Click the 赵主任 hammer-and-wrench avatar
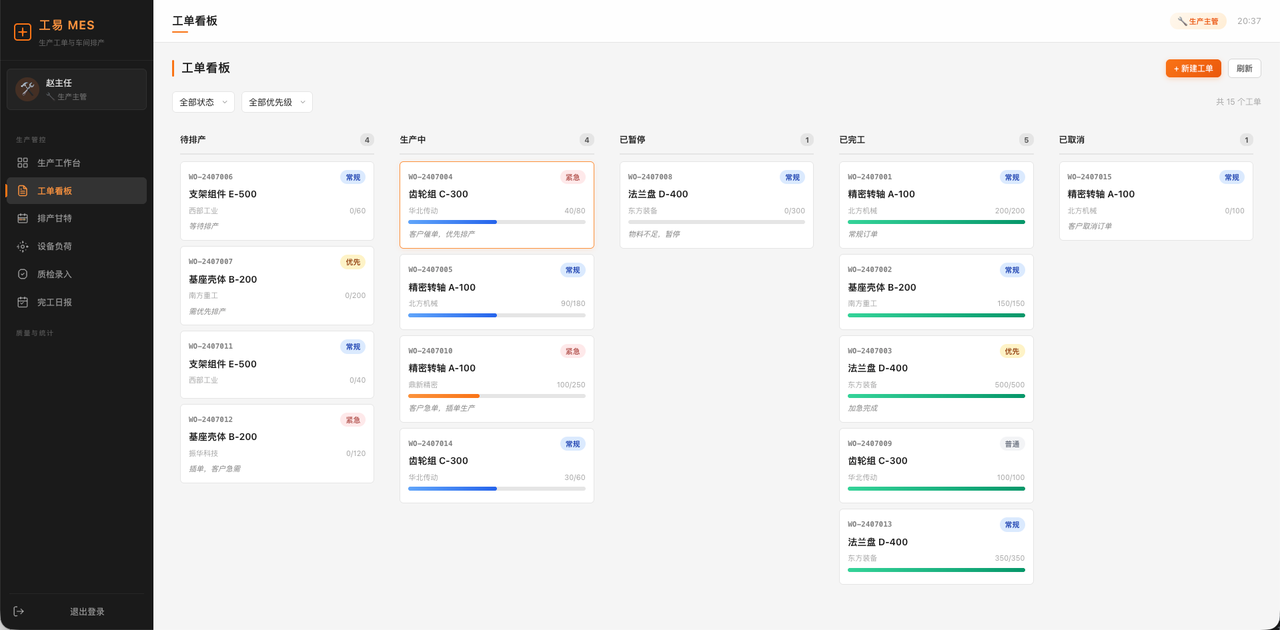 pos(27,89)
